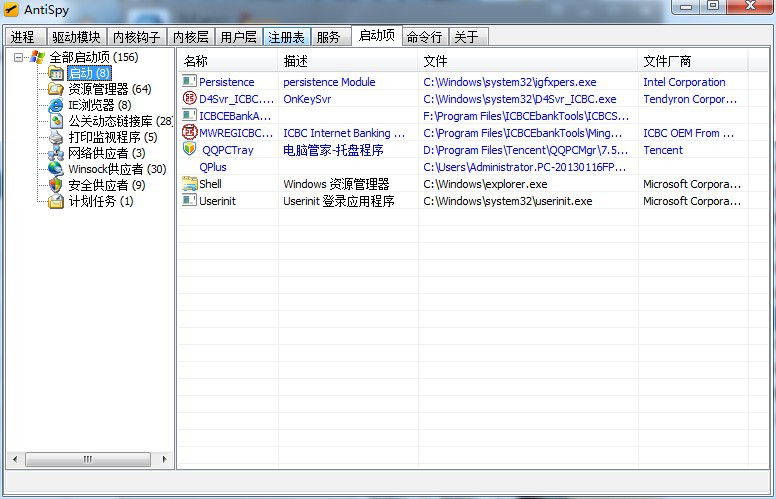This screenshot has width=776, height=499.
Task: Click the icon next to Persistence entry
Action: coord(190,82)
